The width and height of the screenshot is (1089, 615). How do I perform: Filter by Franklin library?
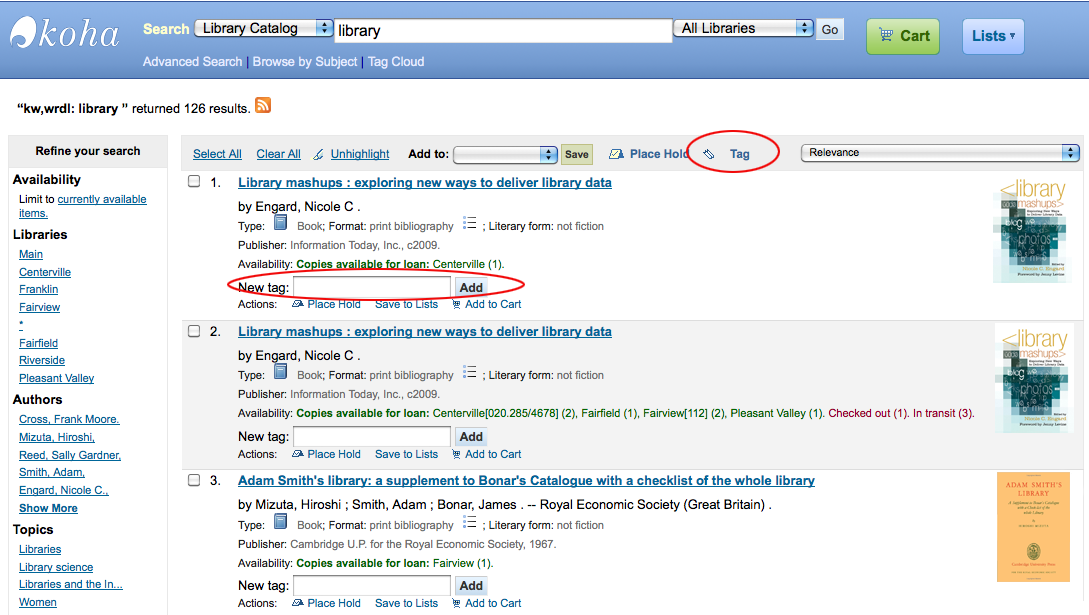tap(38, 289)
